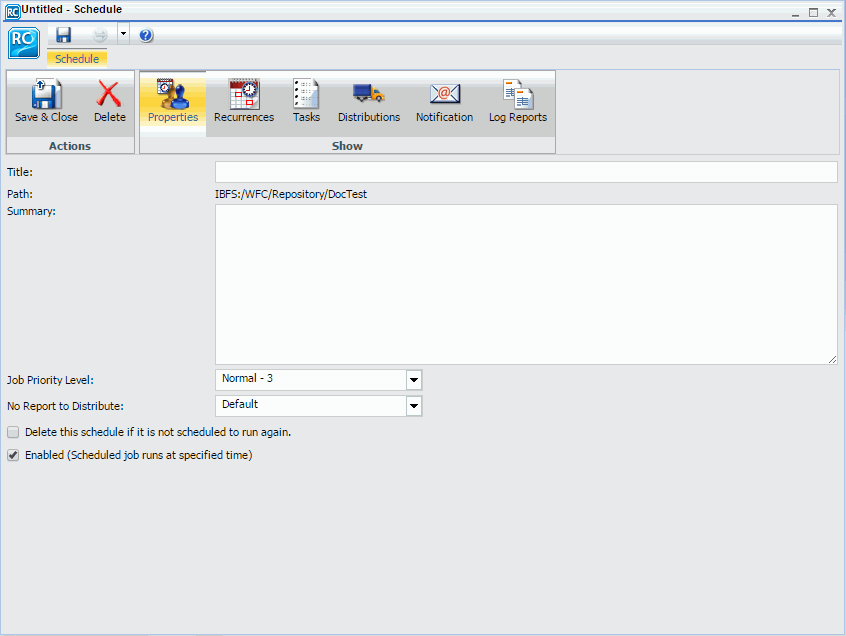The width and height of the screenshot is (846, 636).
Task: Expand the No Report to Distribute dropdown
Action: click(414, 406)
